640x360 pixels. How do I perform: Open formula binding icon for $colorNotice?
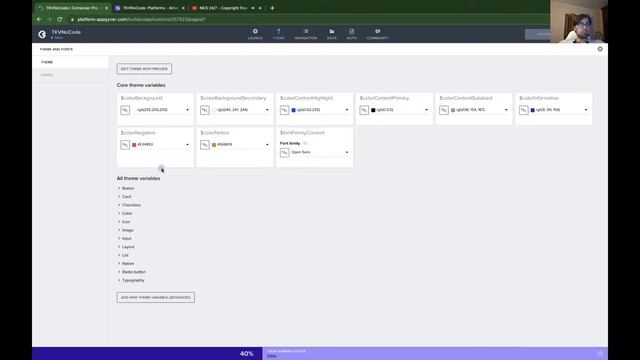coord(205,144)
